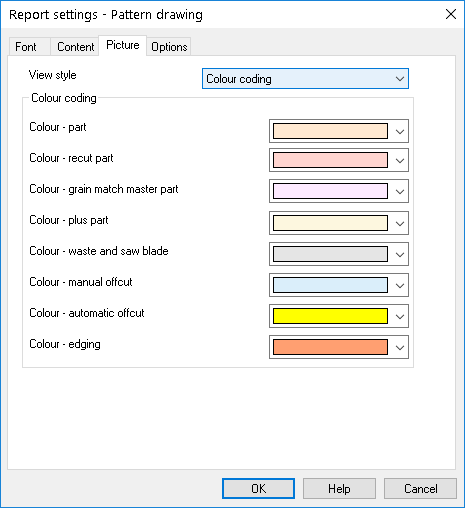Switch to the Content tab
465x508 pixels.
pyautogui.click(x=75, y=47)
